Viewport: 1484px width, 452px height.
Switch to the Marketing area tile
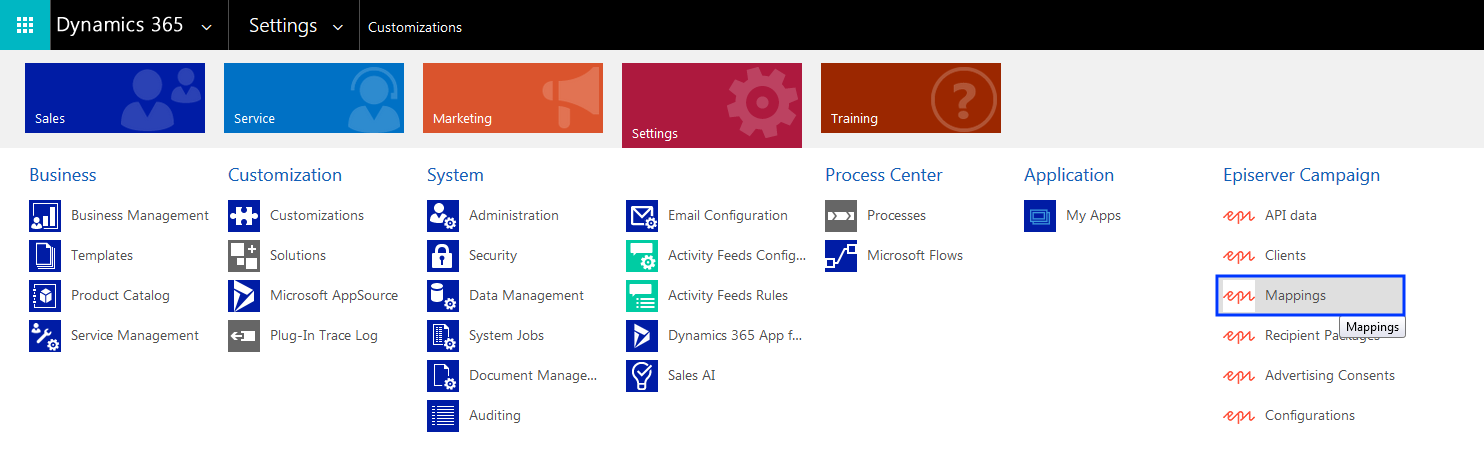pos(513,98)
